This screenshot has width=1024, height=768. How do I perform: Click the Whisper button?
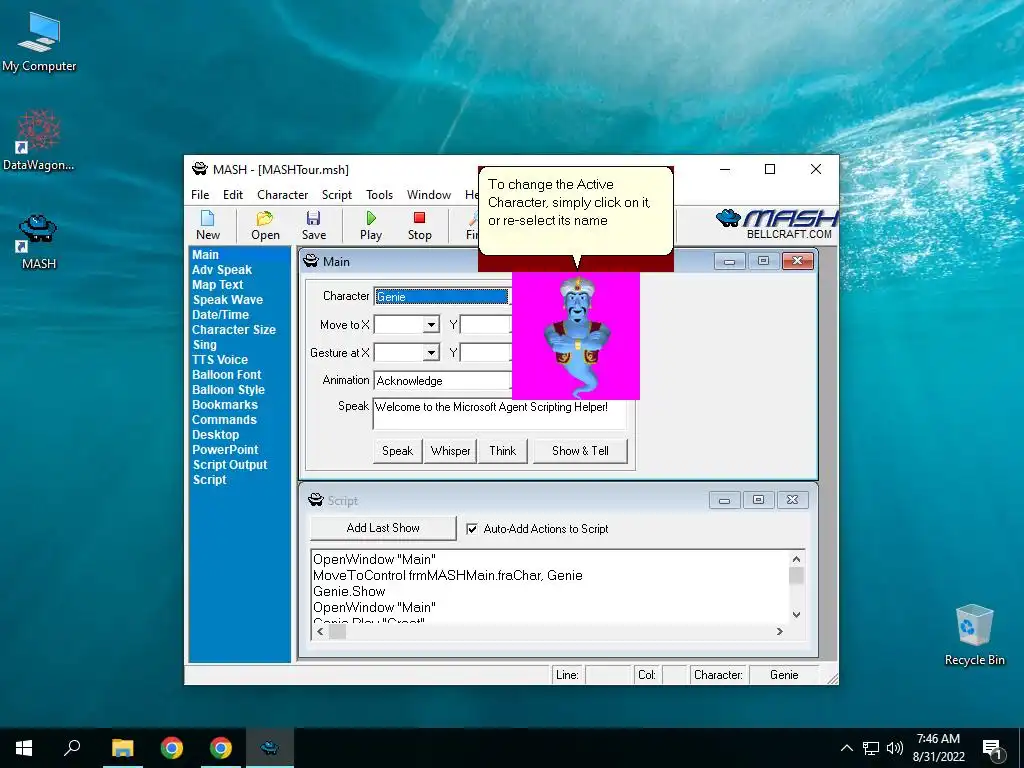[450, 451]
